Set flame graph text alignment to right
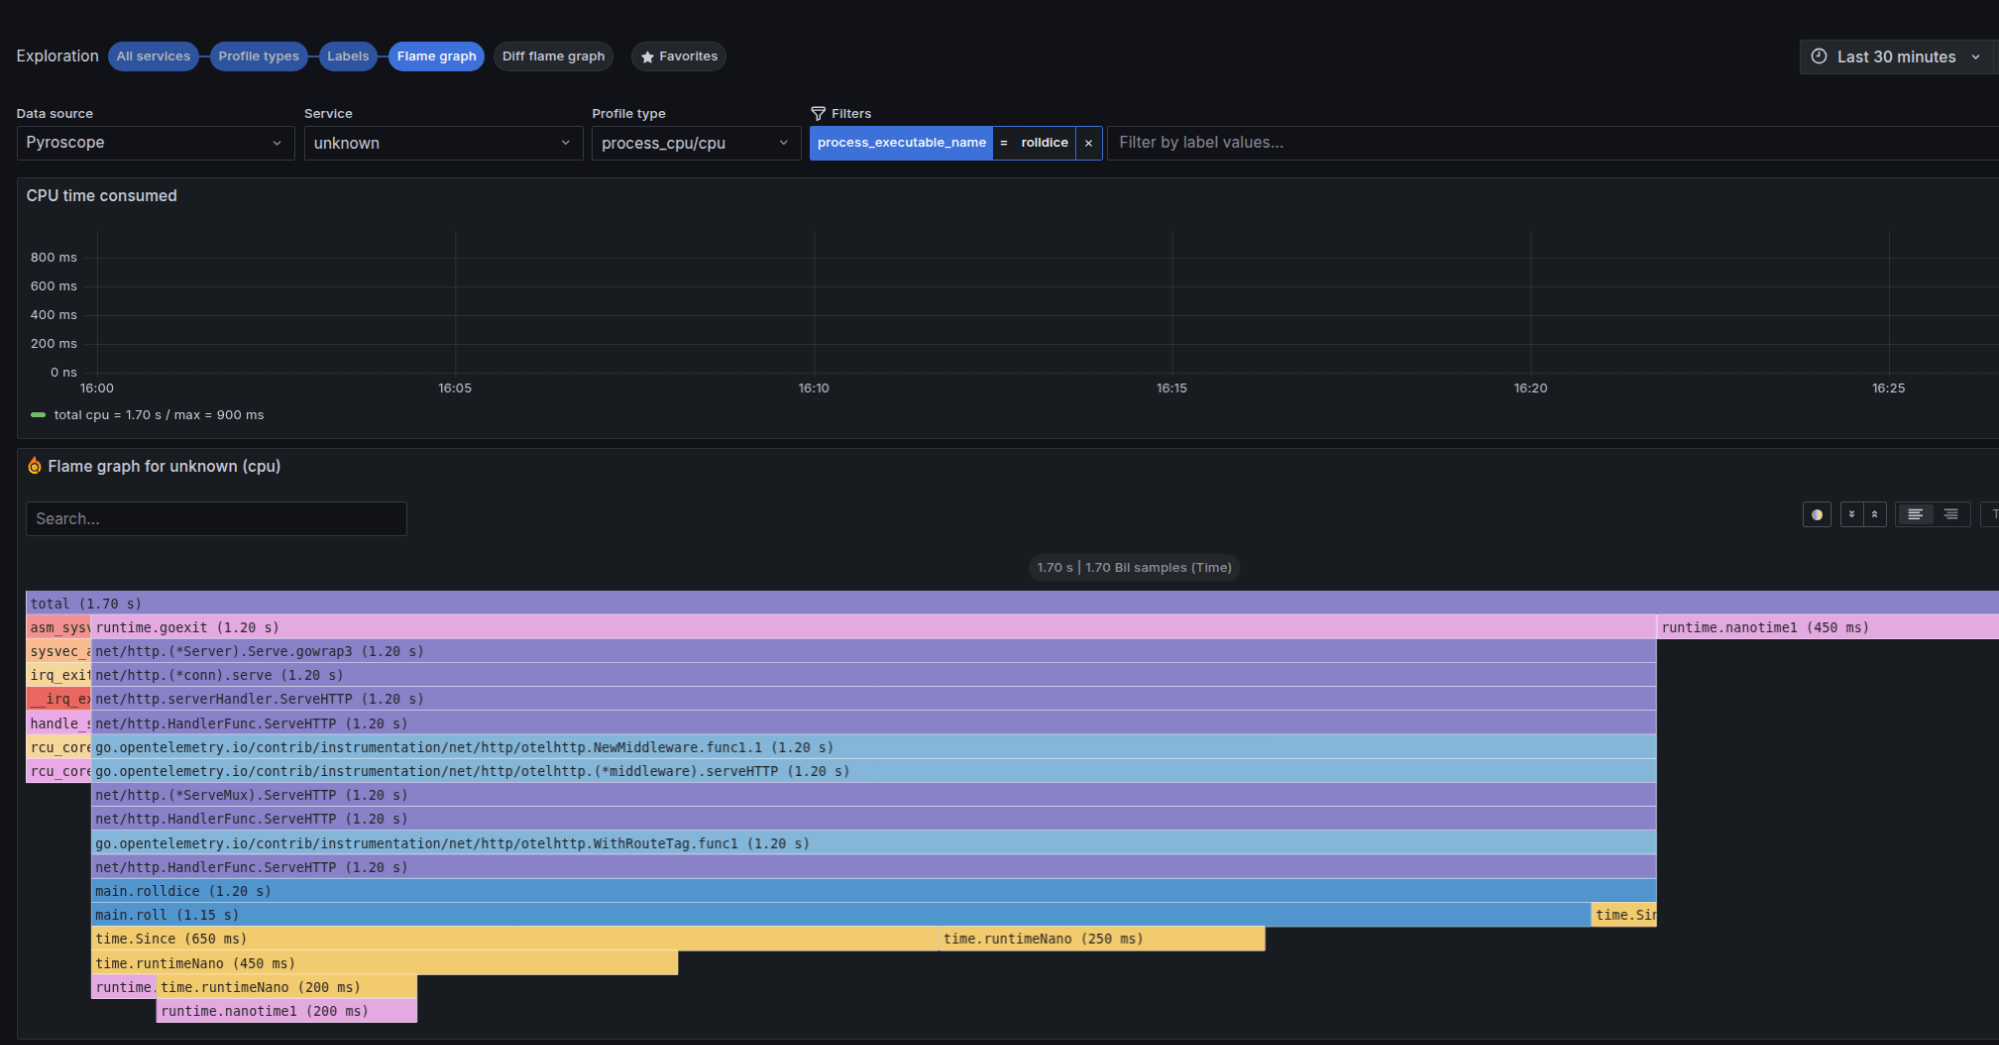Screen dimensions: 1999x1045 [x=1950, y=514]
